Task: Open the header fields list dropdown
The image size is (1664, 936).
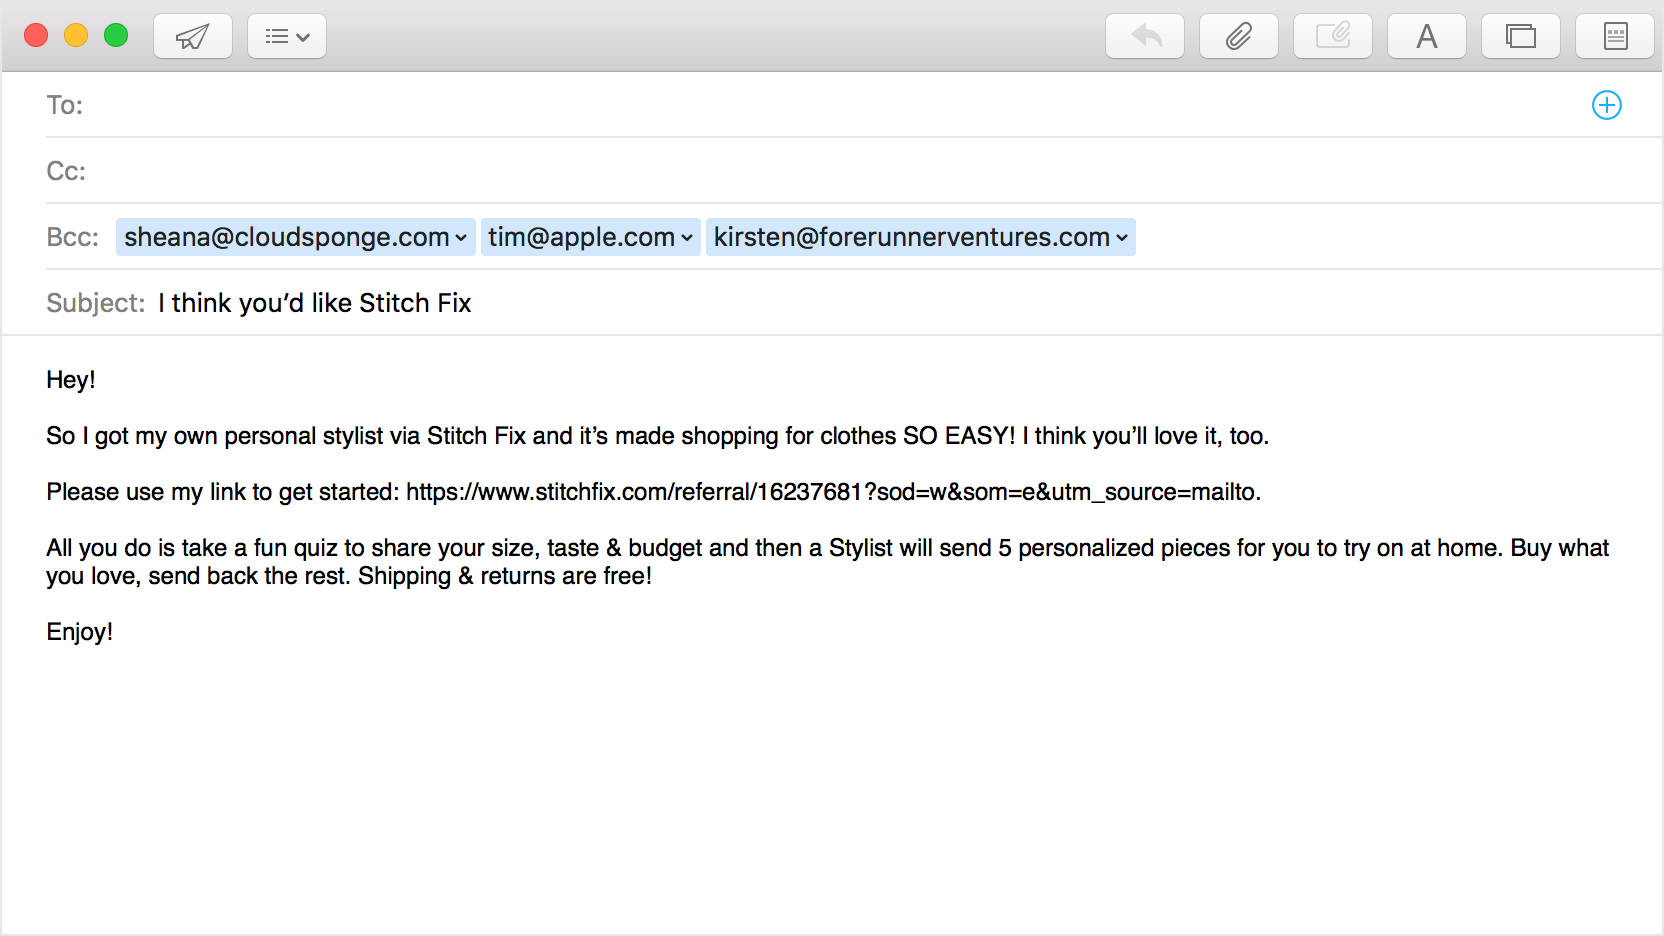Action: pyautogui.click(x=287, y=36)
